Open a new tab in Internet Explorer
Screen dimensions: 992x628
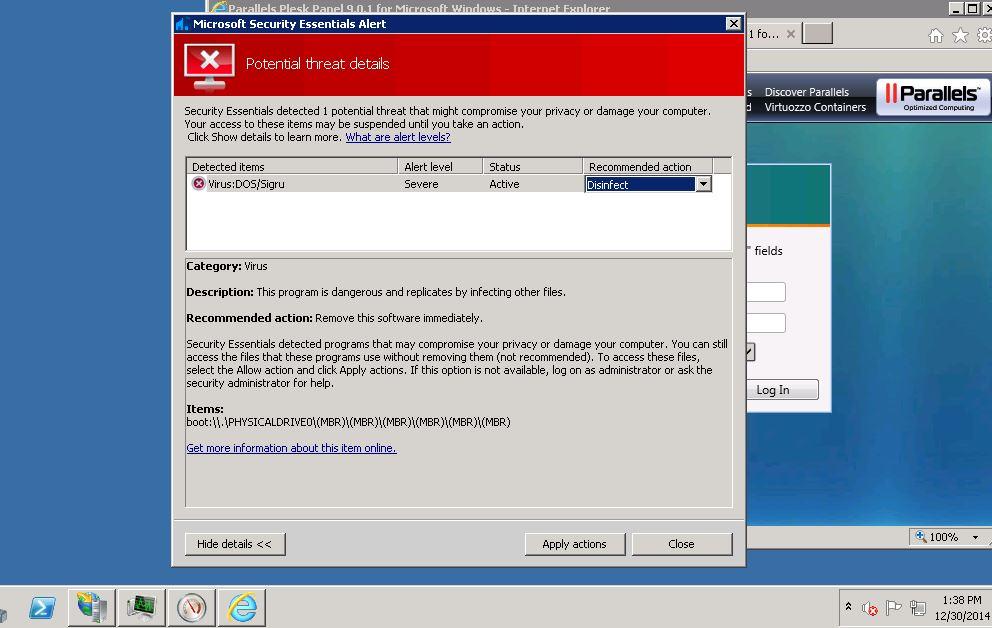click(817, 34)
